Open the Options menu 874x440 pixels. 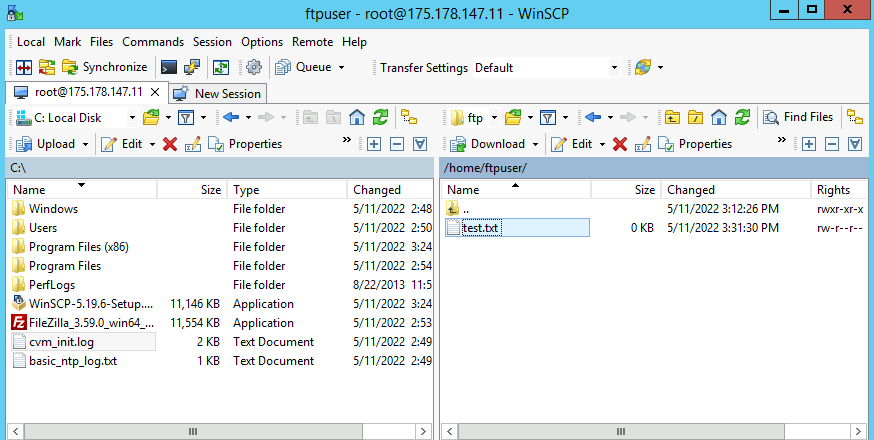262,42
